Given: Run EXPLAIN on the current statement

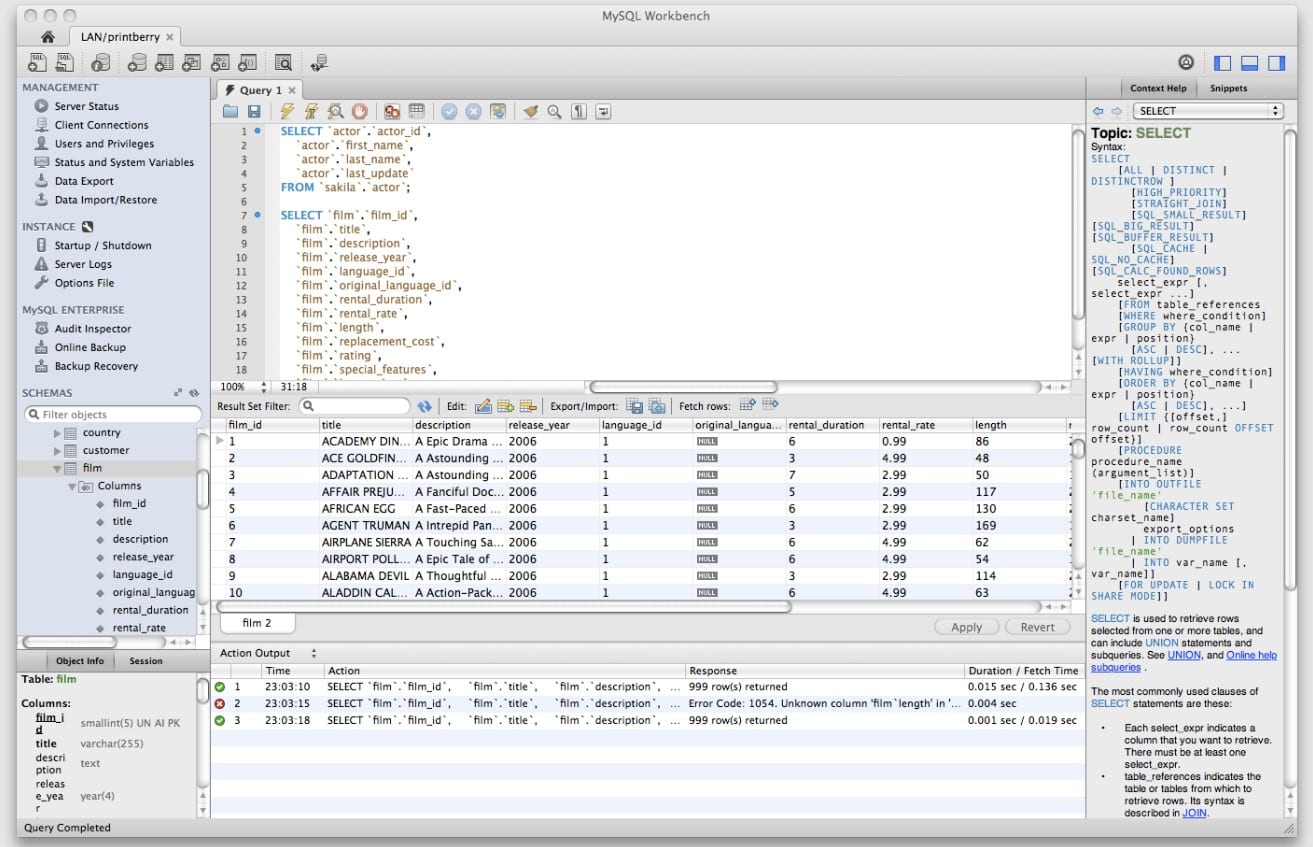Looking at the screenshot, I should [x=336, y=112].
